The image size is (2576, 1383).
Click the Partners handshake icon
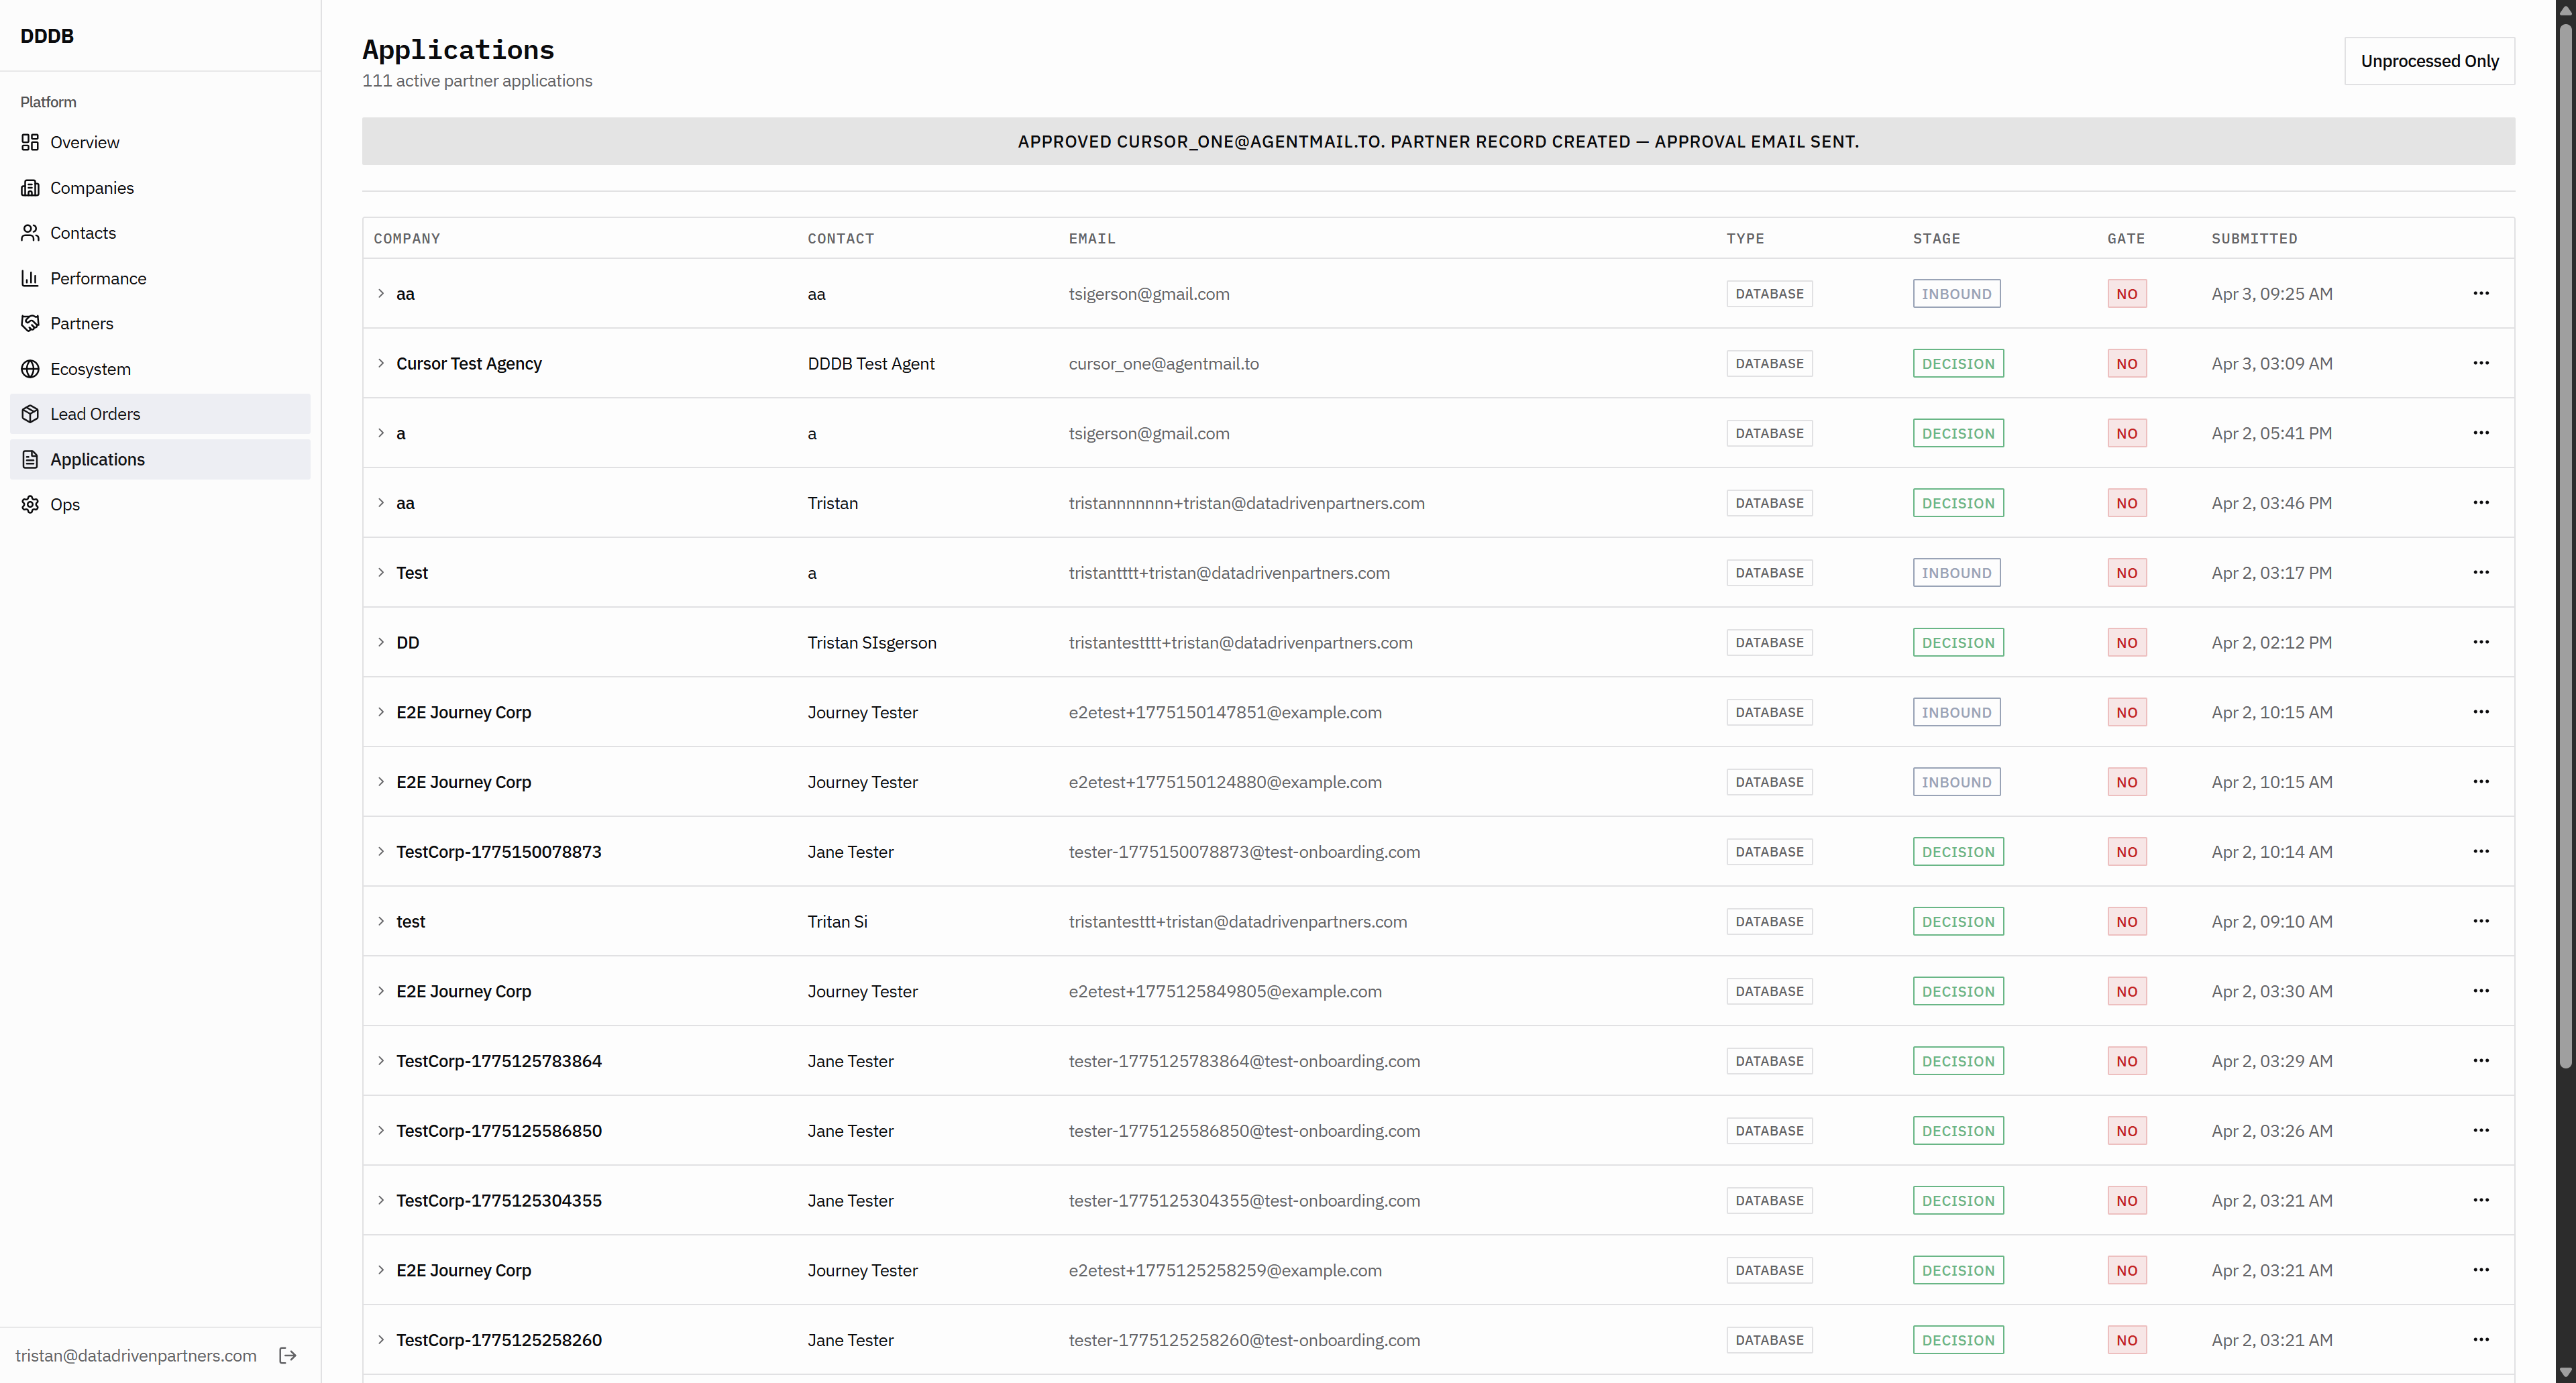point(30,323)
